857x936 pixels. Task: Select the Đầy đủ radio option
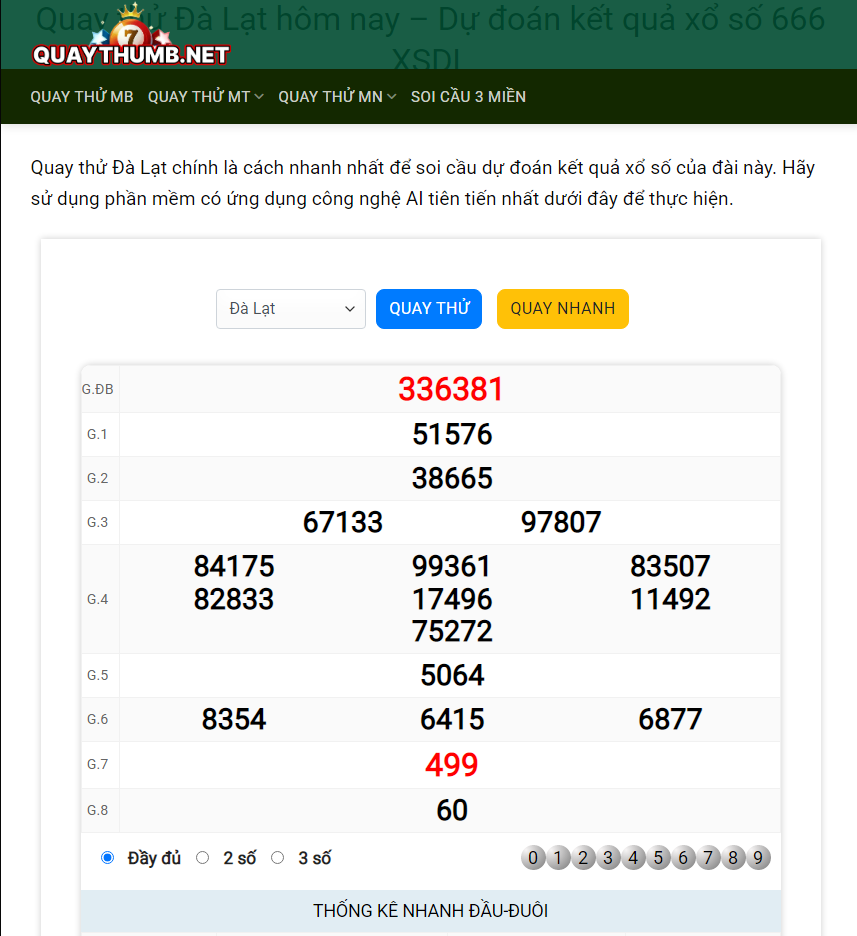point(108,858)
